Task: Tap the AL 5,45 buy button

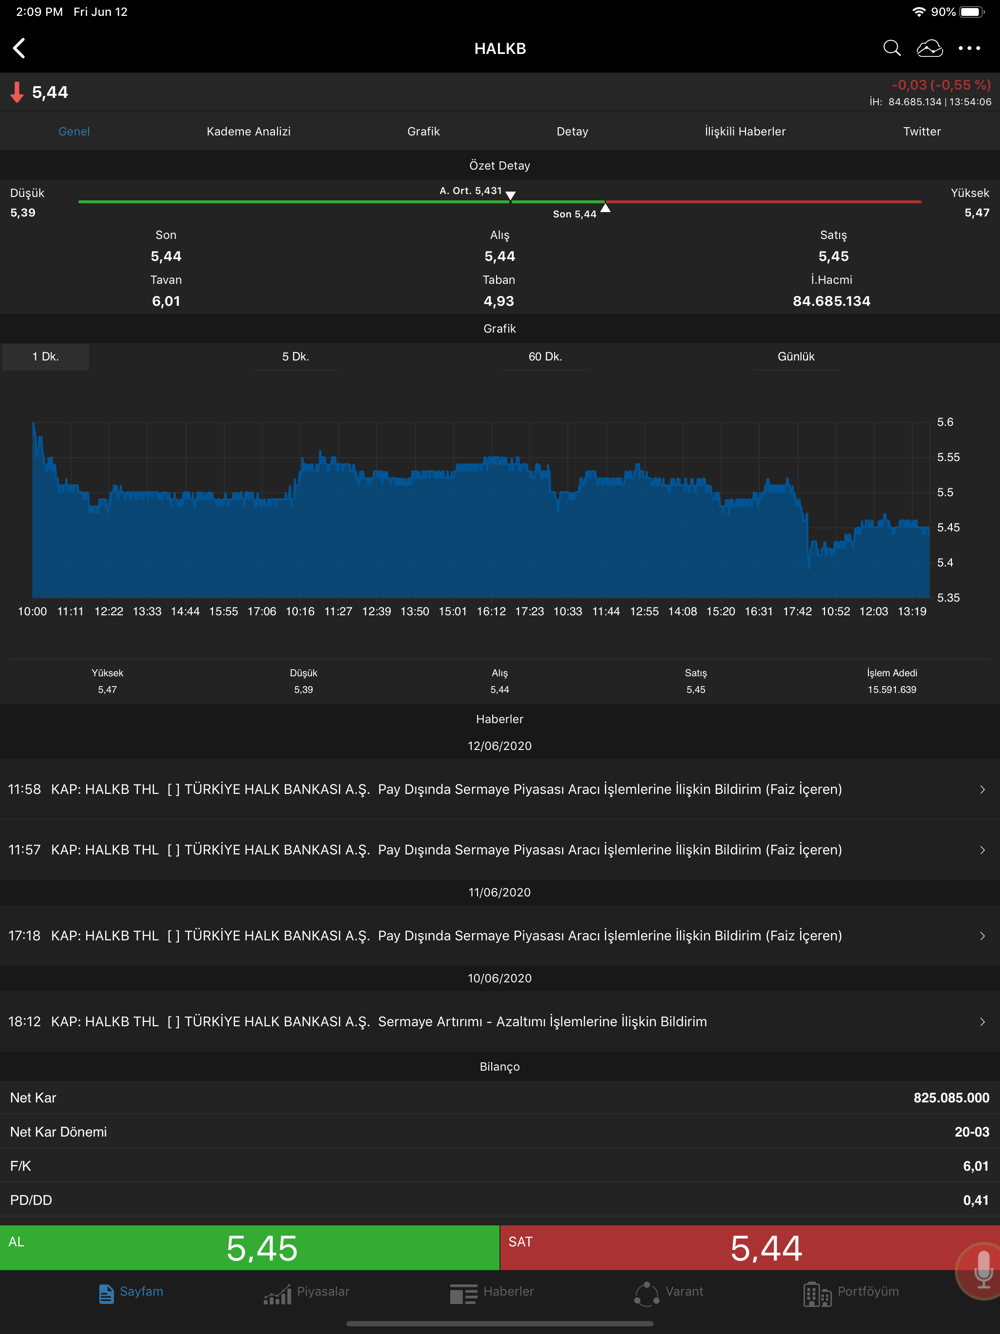Action: point(250,1247)
